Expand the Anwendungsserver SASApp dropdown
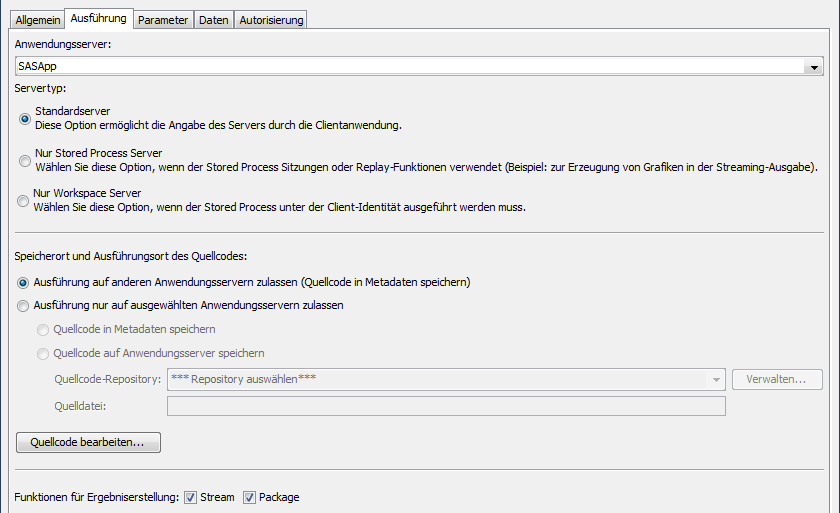 [410, 67]
